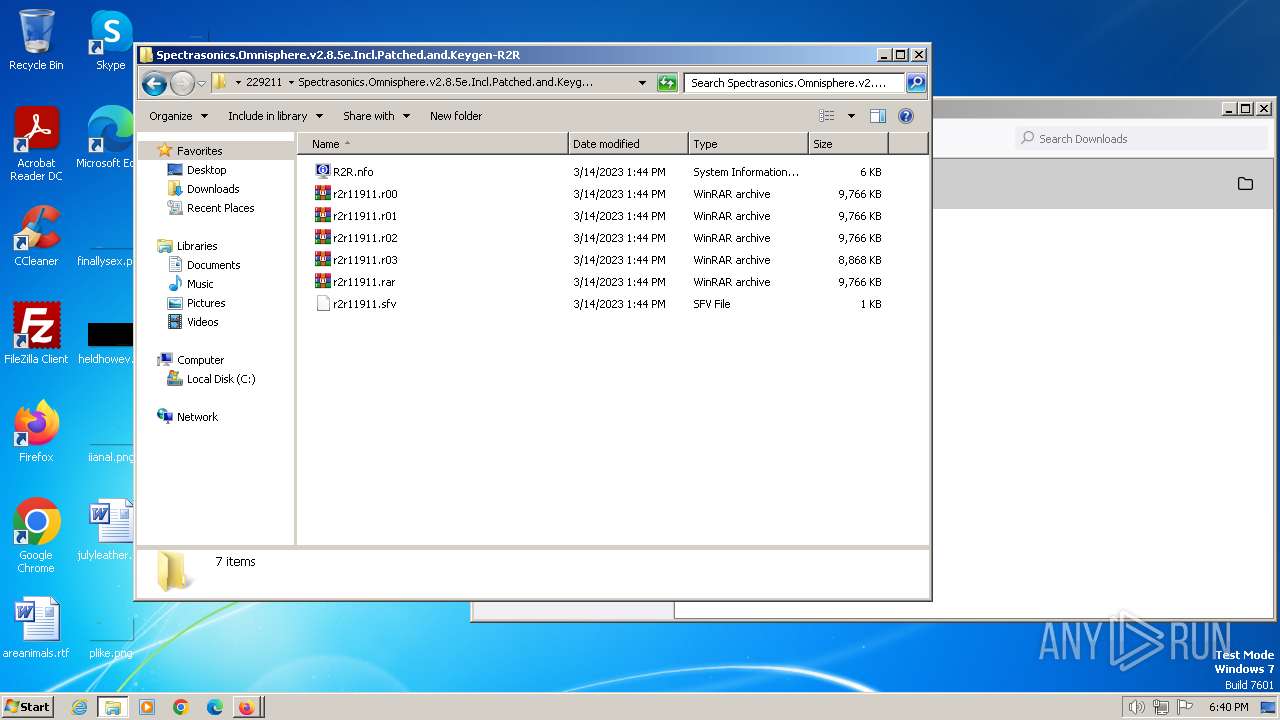Sort by Date modified column header
This screenshot has height=720, width=1280.
[628, 144]
